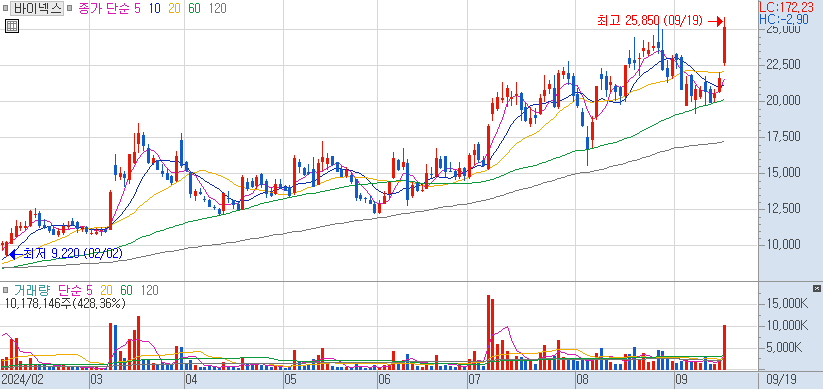Viewport: 823px width, 389px height.
Task: Close the volume panel with x button
Action: [x=816, y=288]
